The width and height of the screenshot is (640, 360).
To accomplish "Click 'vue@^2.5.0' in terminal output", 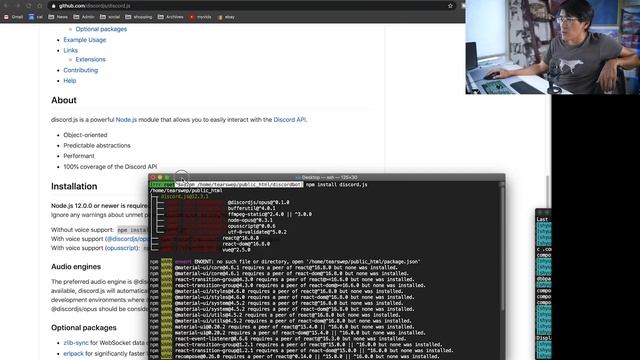I will tap(236, 250).
